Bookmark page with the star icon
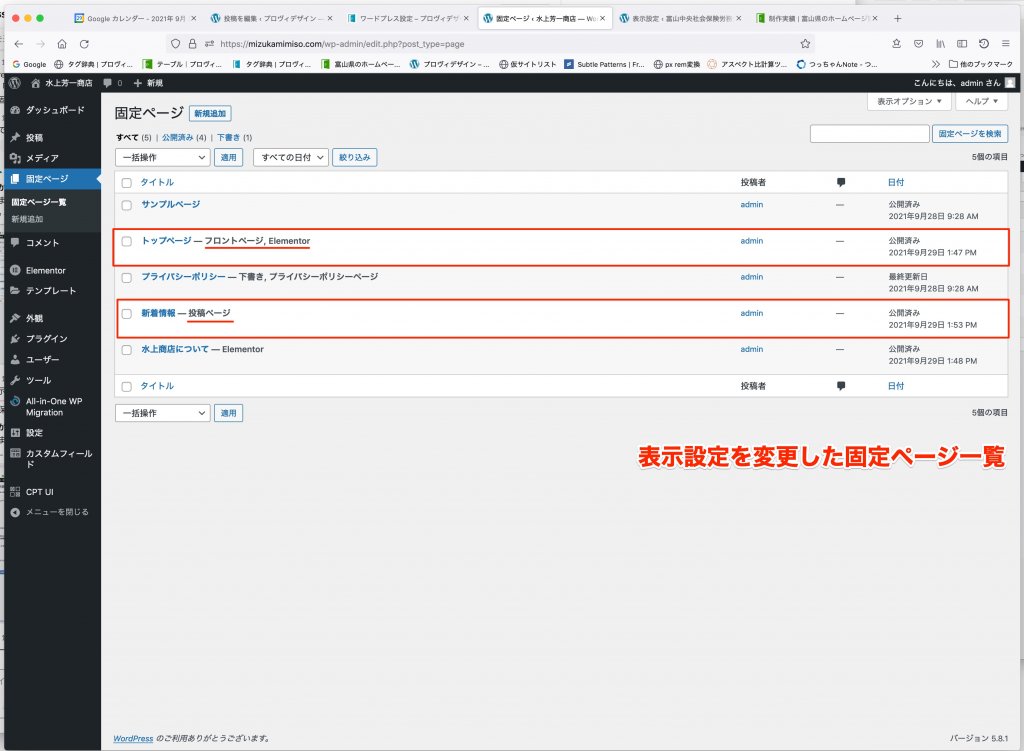 (x=805, y=44)
